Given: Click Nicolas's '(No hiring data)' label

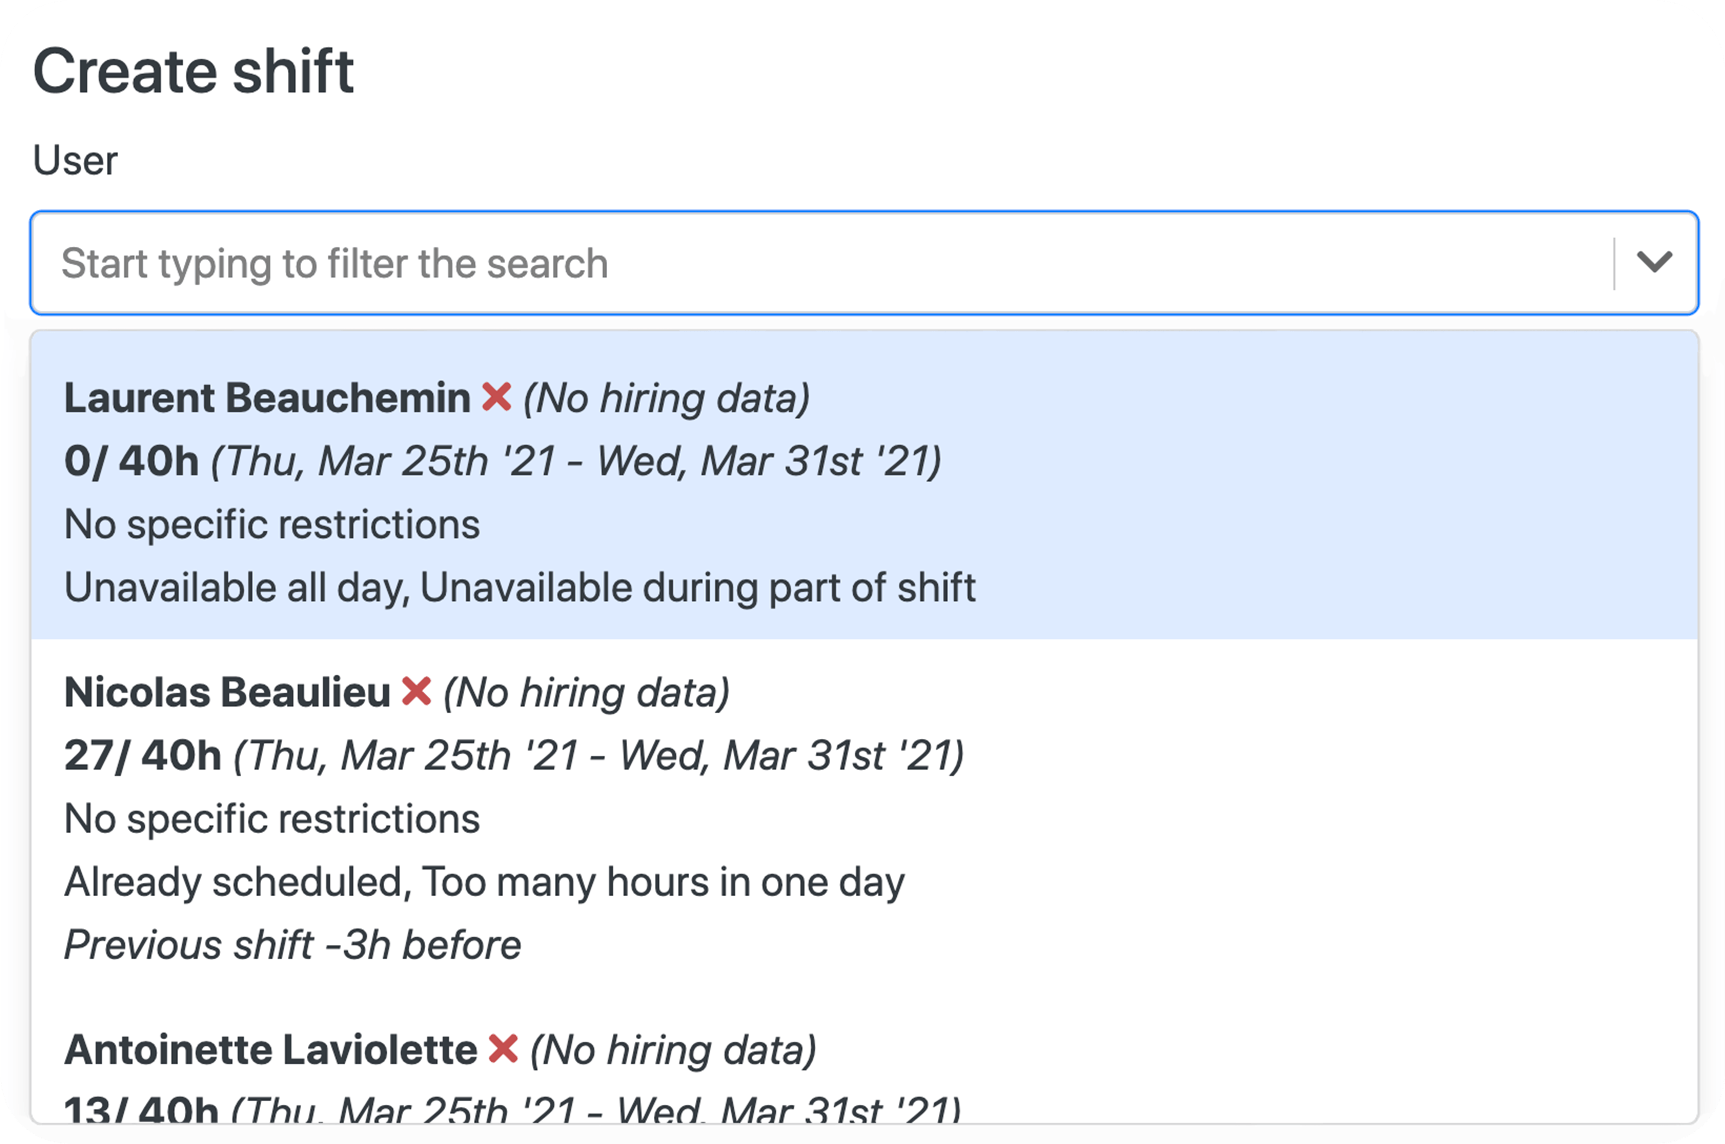Looking at the screenshot, I should pyautogui.click(x=586, y=692).
